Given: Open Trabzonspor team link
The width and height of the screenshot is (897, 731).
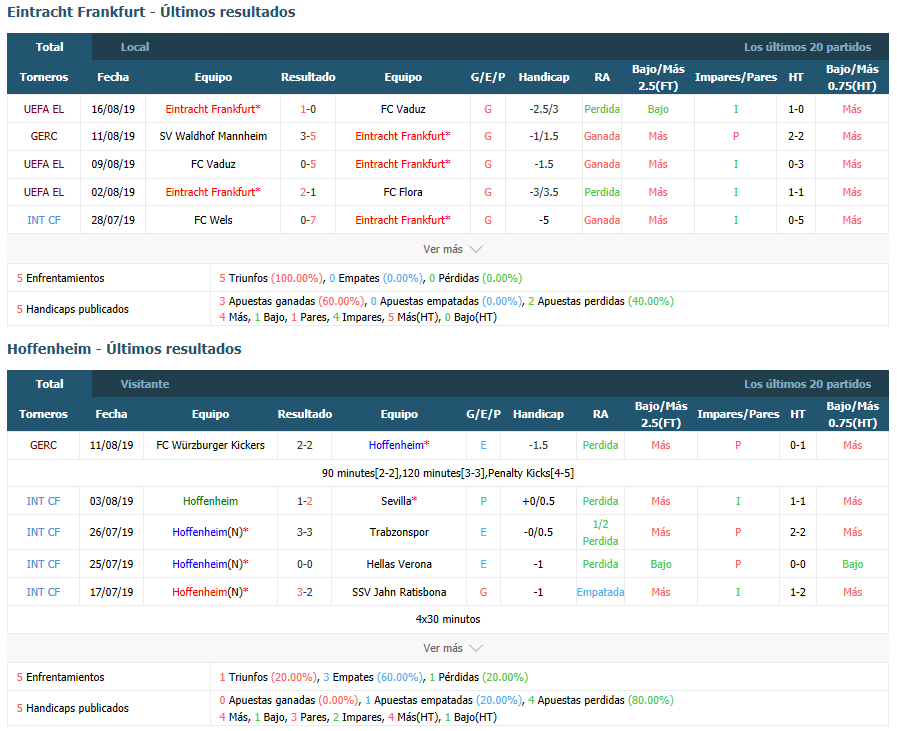Looking at the screenshot, I should pyautogui.click(x=399, y=532).
